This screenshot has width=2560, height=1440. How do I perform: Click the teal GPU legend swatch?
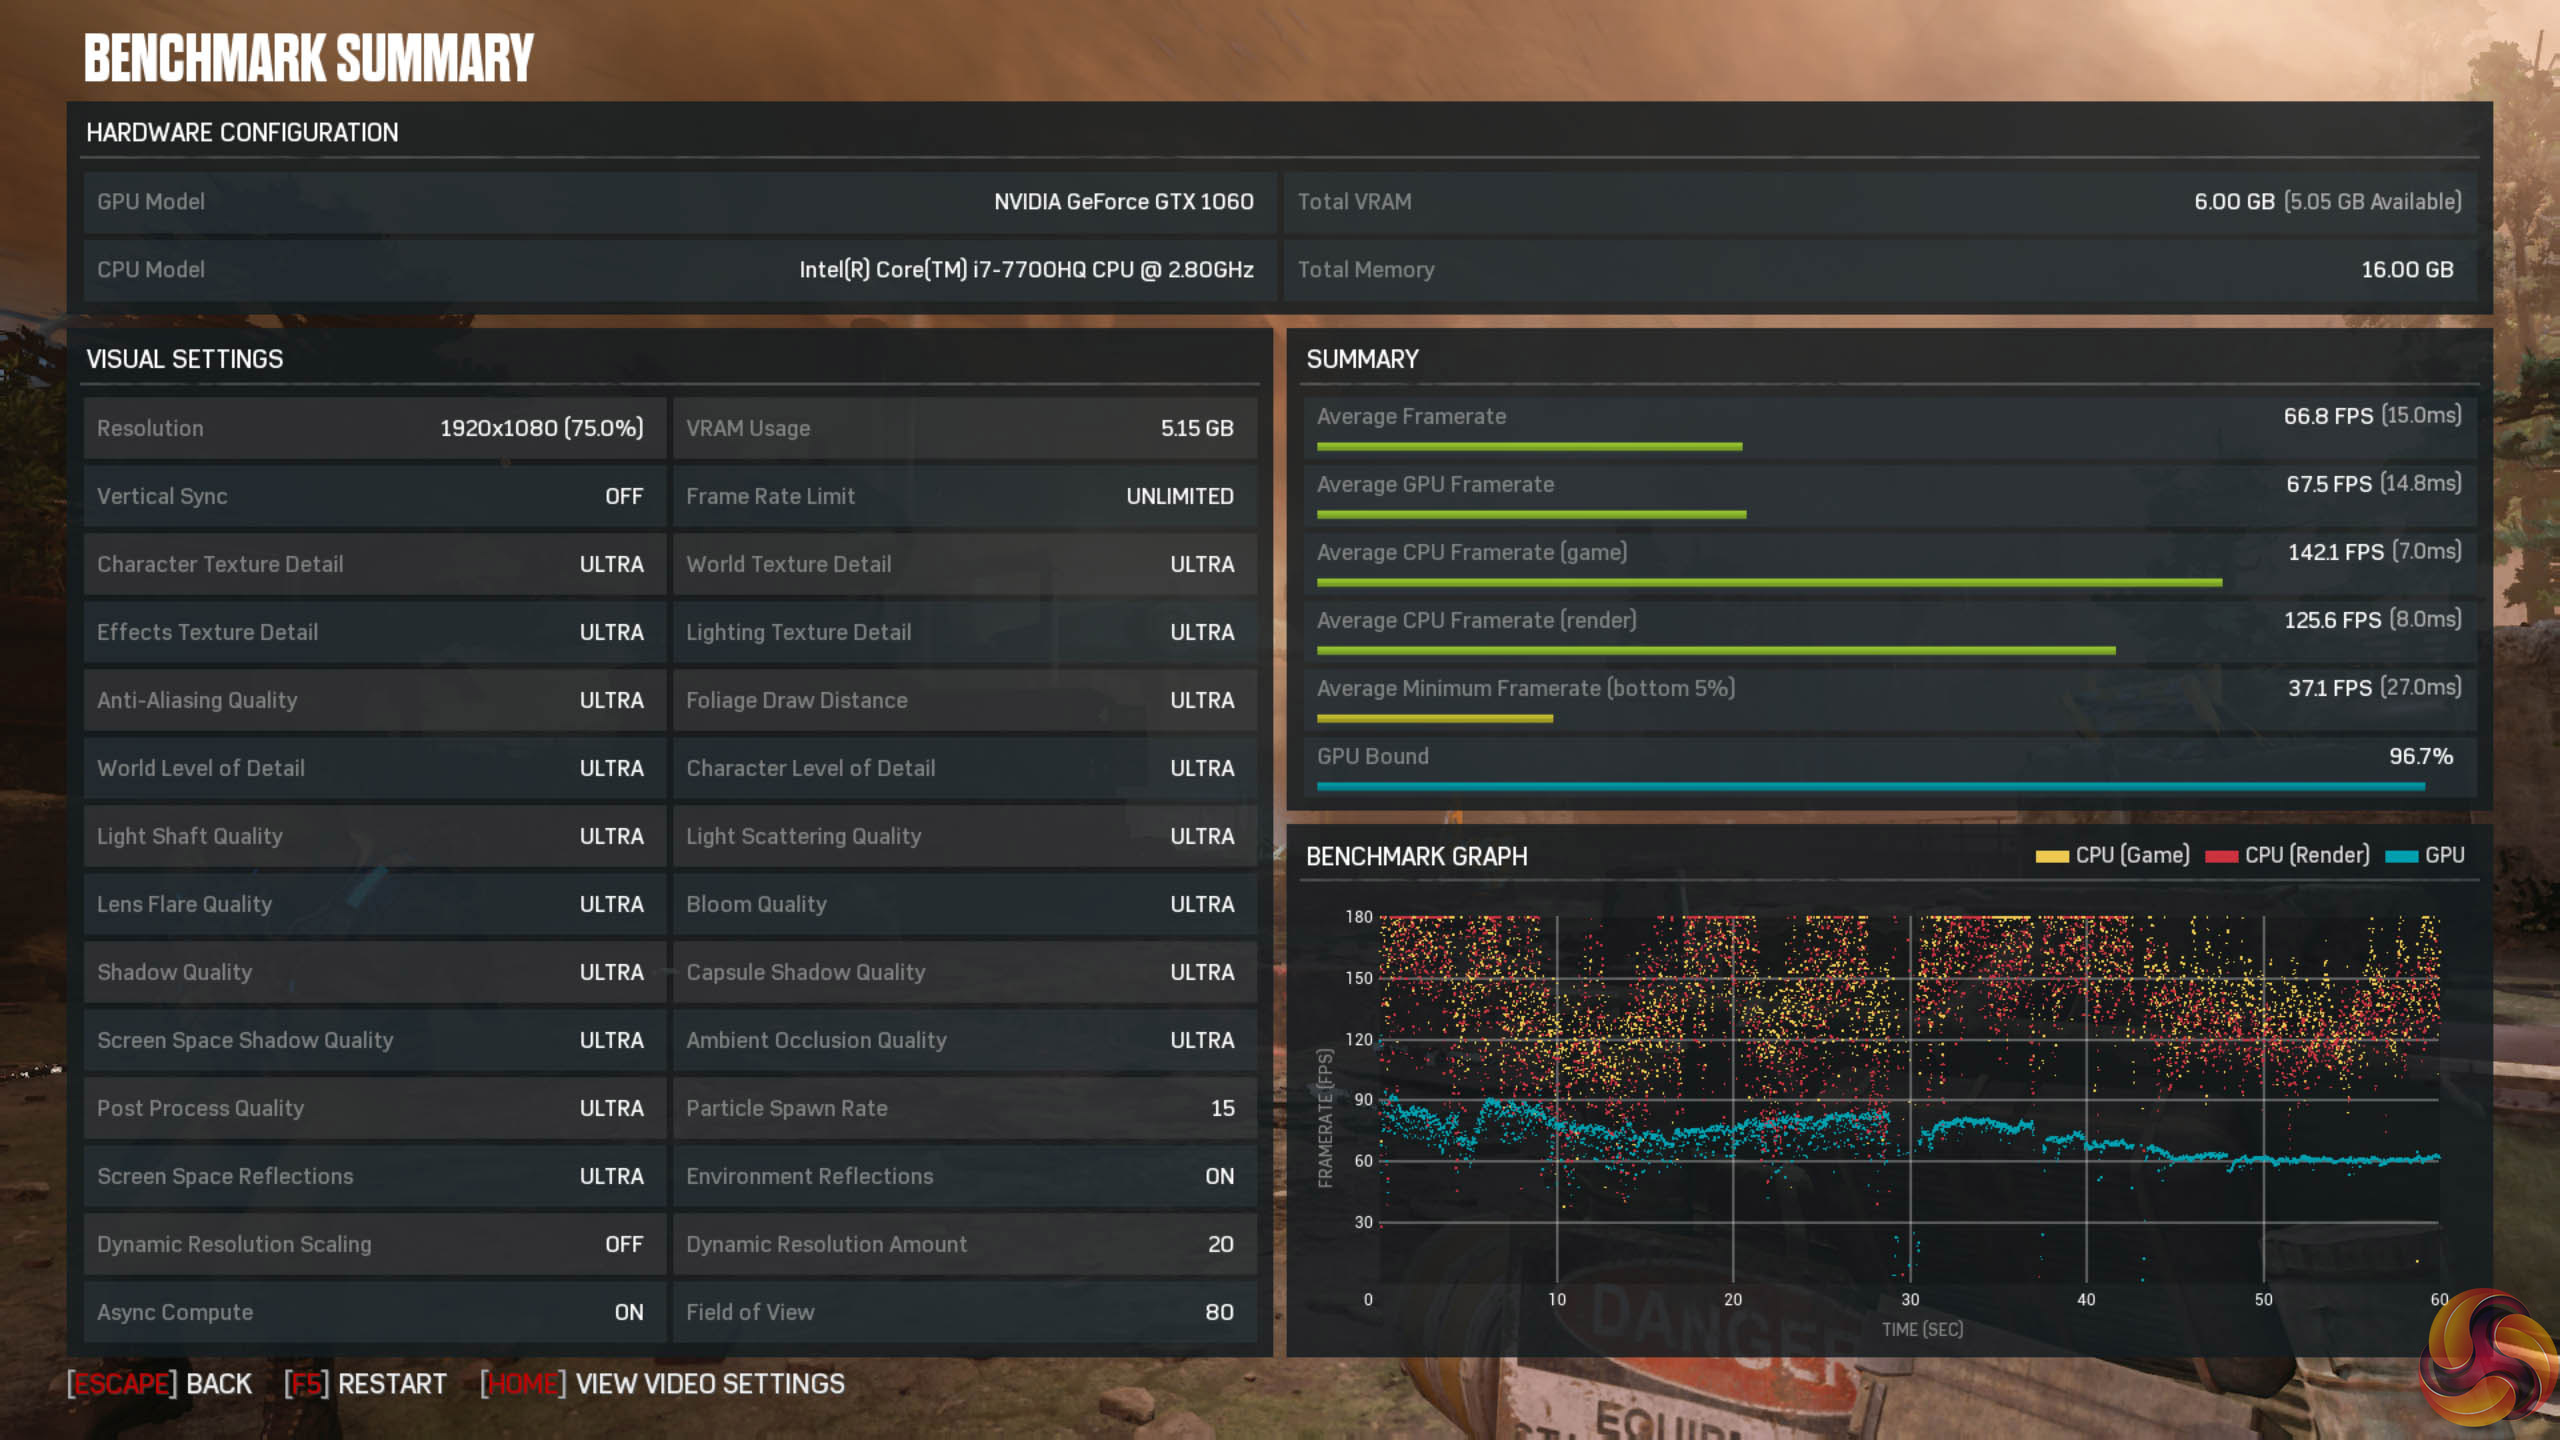coord(2401,856)
